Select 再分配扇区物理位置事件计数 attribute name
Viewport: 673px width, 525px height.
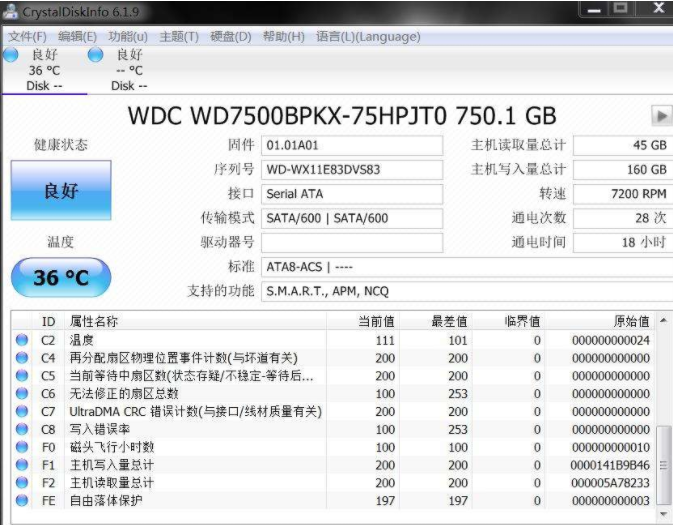[x=183, y=358]
